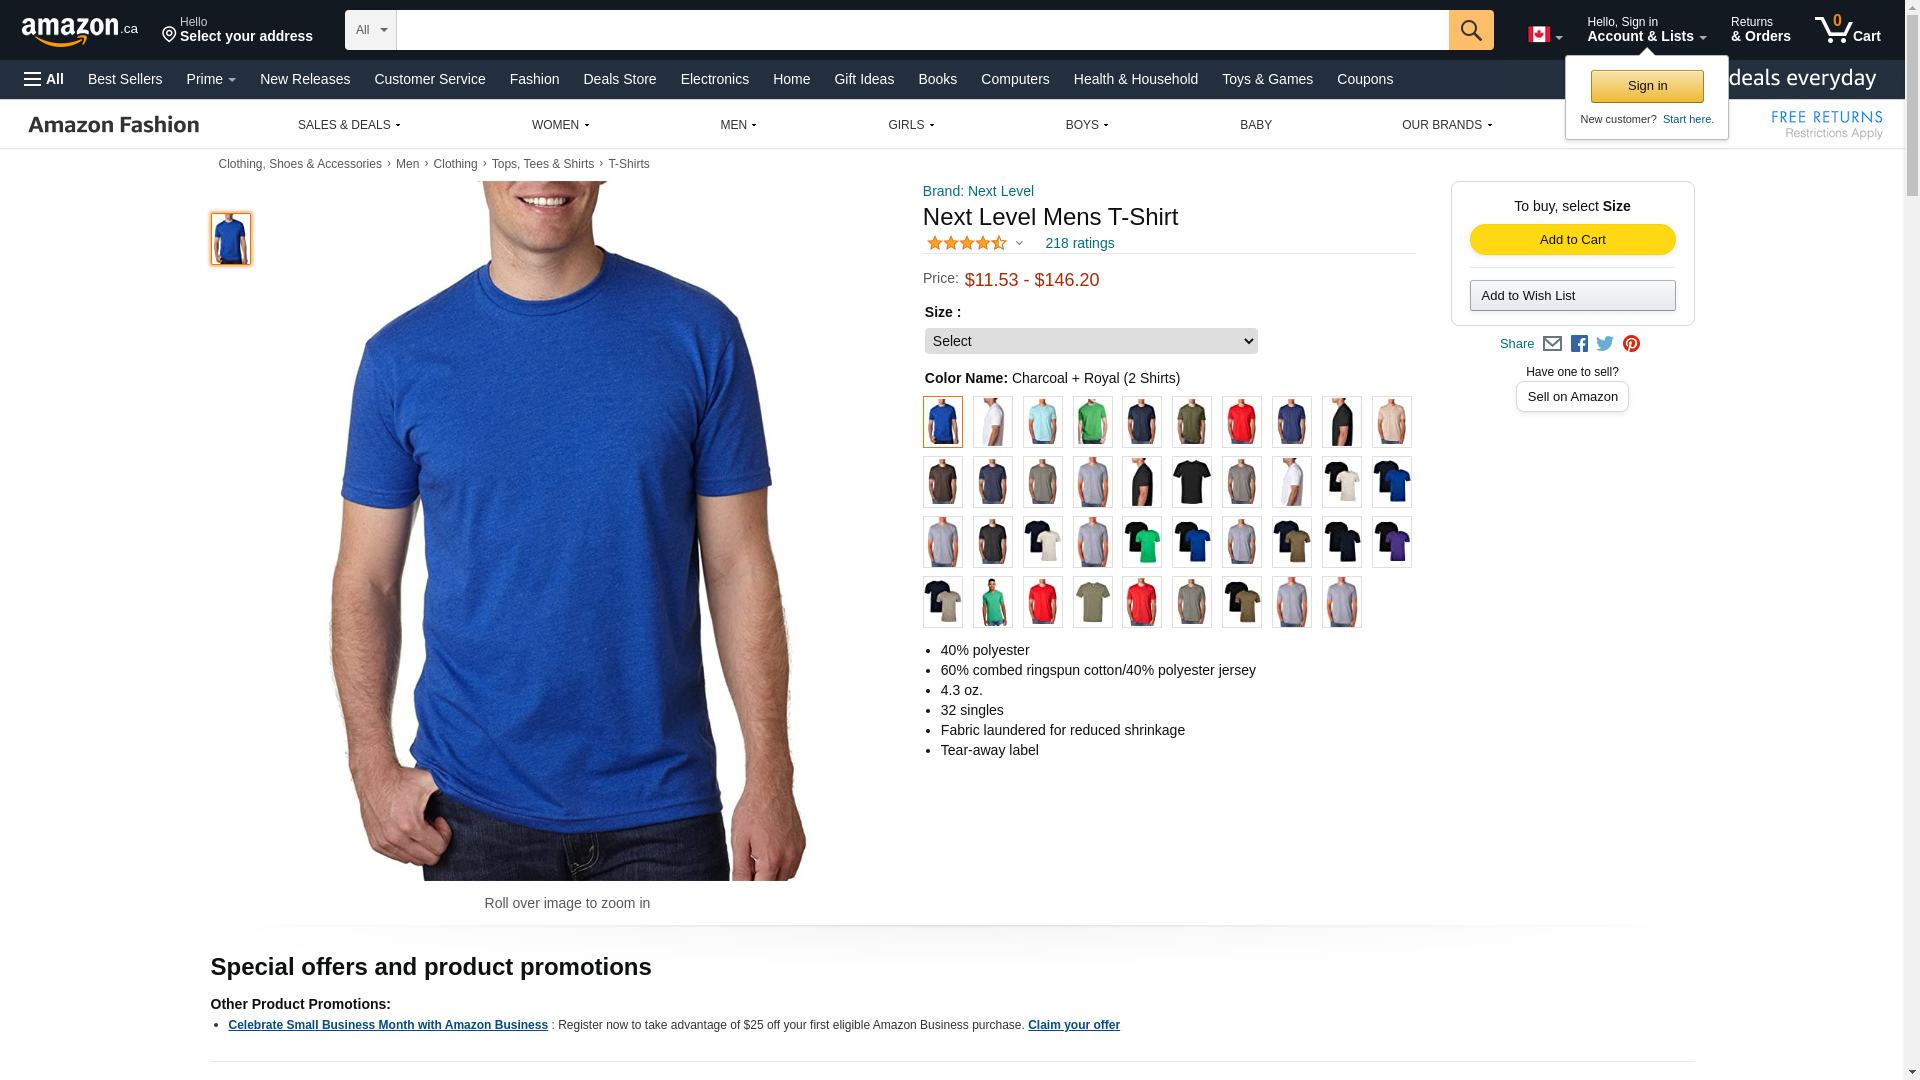Open the 218 ratings link
Viewport: 1920px width, 1080px height.
(1079, 243)
